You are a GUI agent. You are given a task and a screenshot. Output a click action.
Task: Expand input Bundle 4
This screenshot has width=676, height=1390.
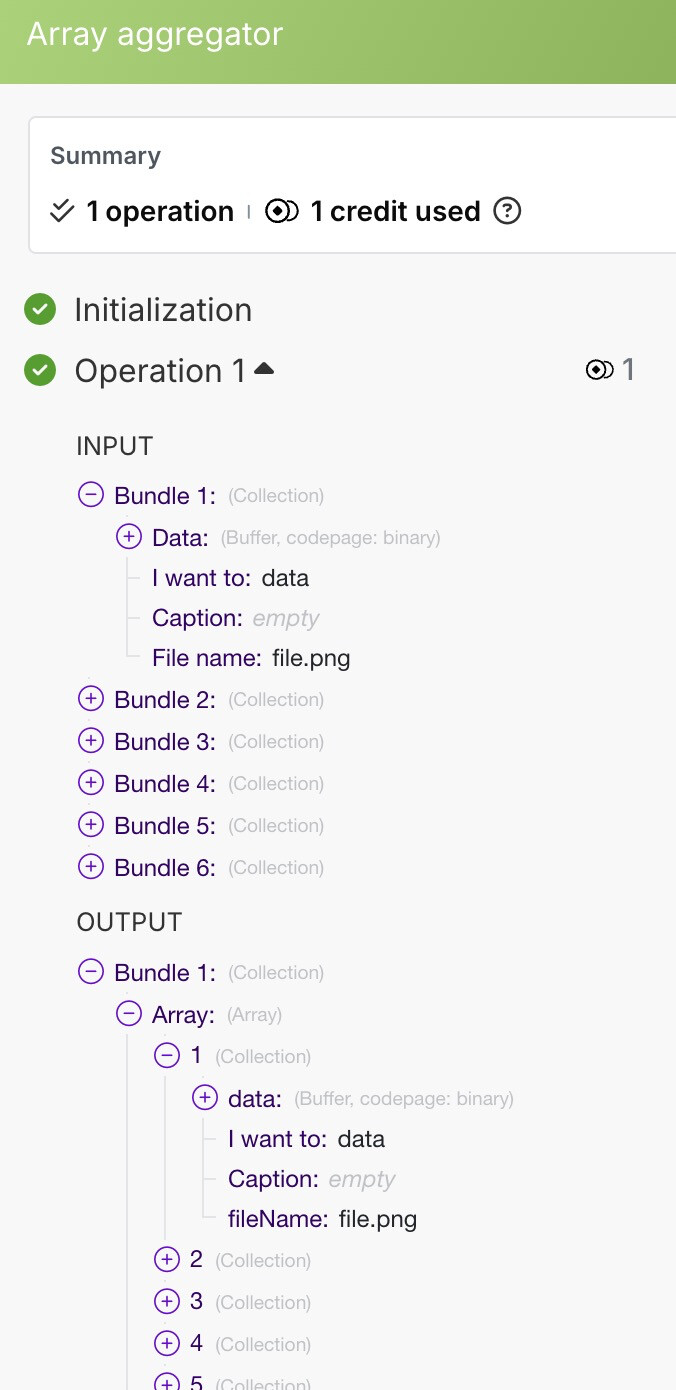(x=91, y=783)
